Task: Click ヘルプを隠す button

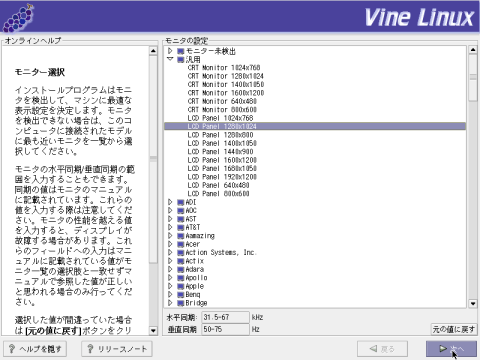Action: point(35,349)
